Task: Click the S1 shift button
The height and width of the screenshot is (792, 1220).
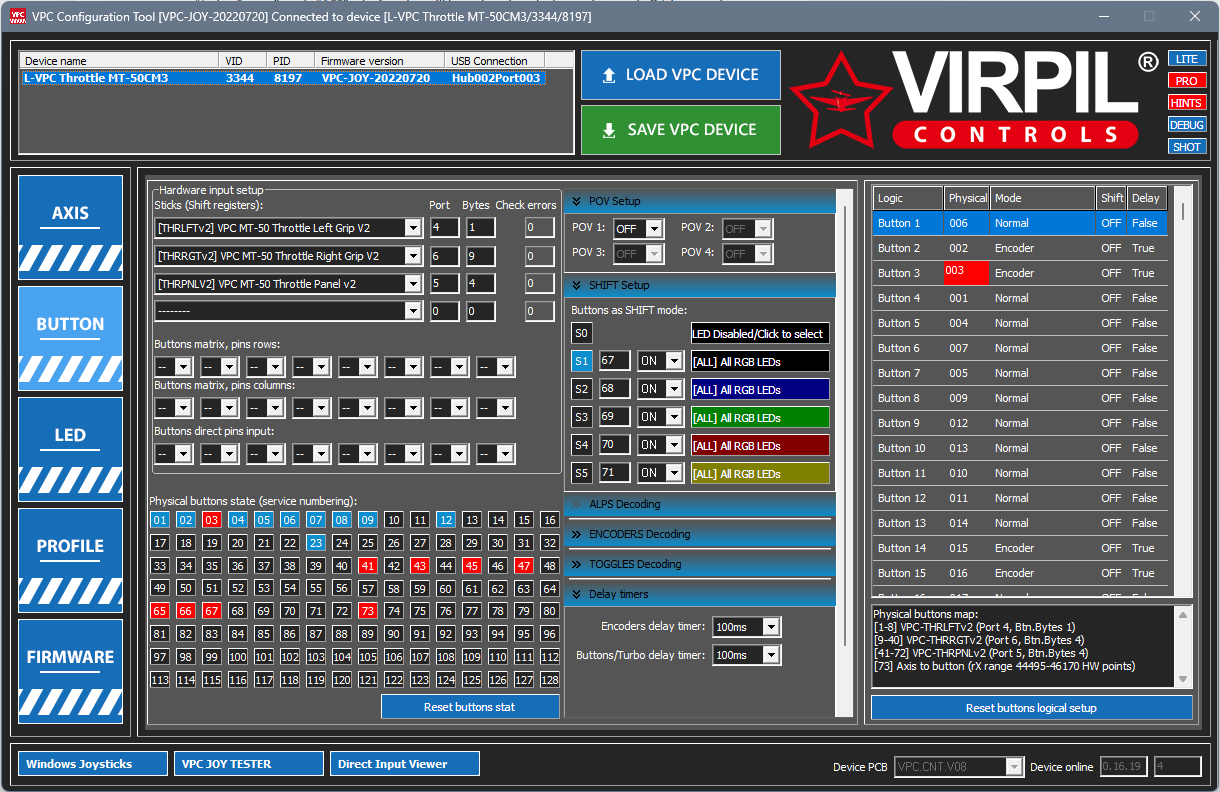Action: pyautogui.click(x=582, y=361)
